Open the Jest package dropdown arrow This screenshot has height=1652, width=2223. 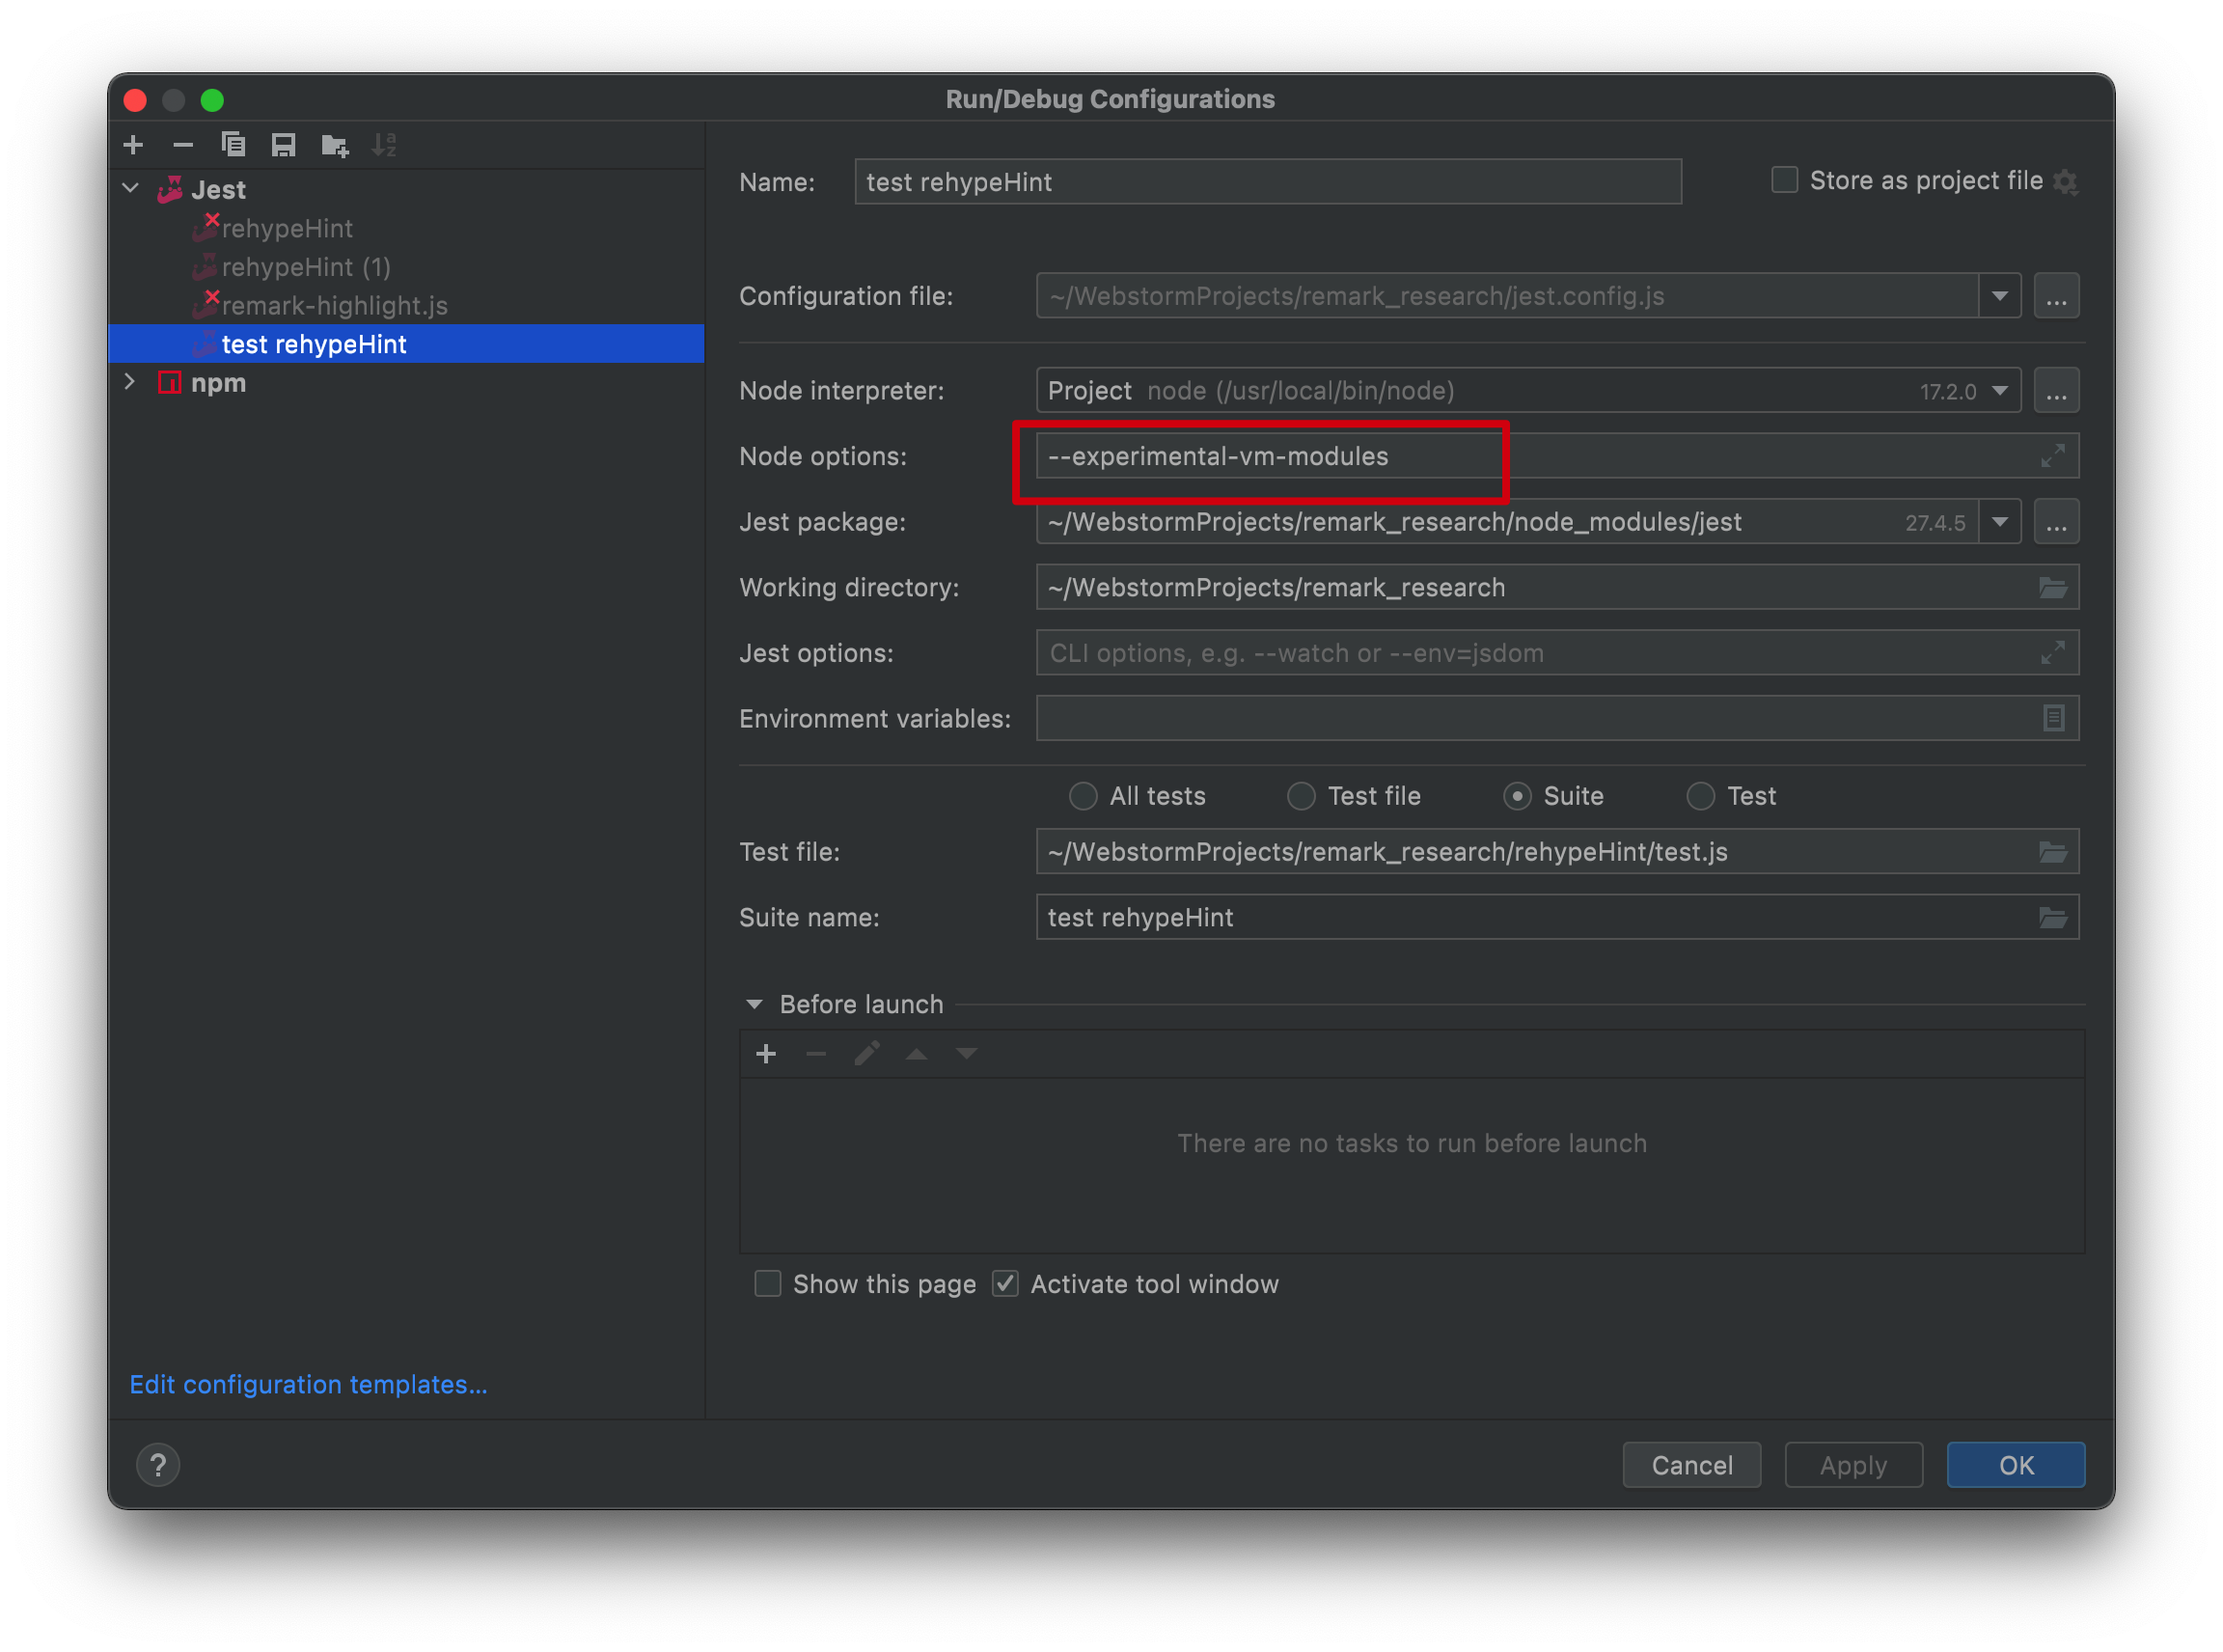point(1999,523)
